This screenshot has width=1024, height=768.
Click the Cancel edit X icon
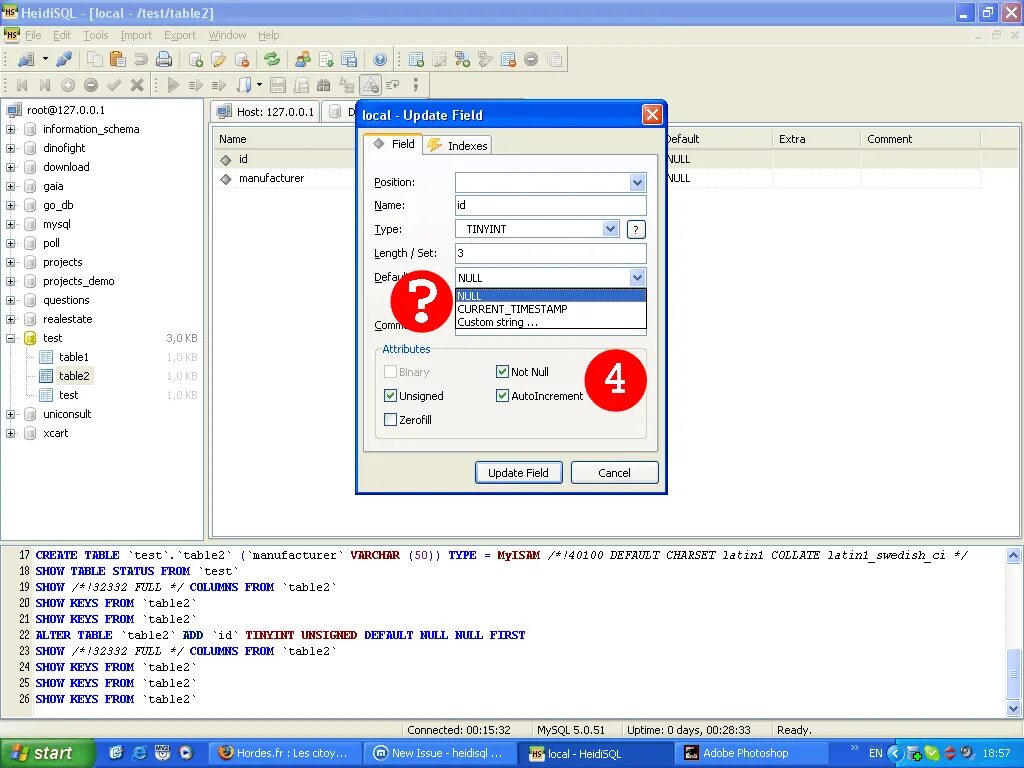click(x=136, y=85)
